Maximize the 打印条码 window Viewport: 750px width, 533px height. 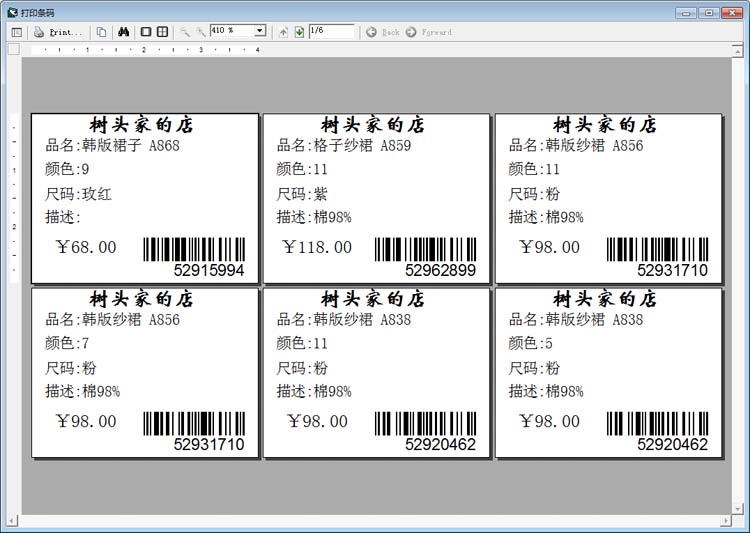(709, 13)
